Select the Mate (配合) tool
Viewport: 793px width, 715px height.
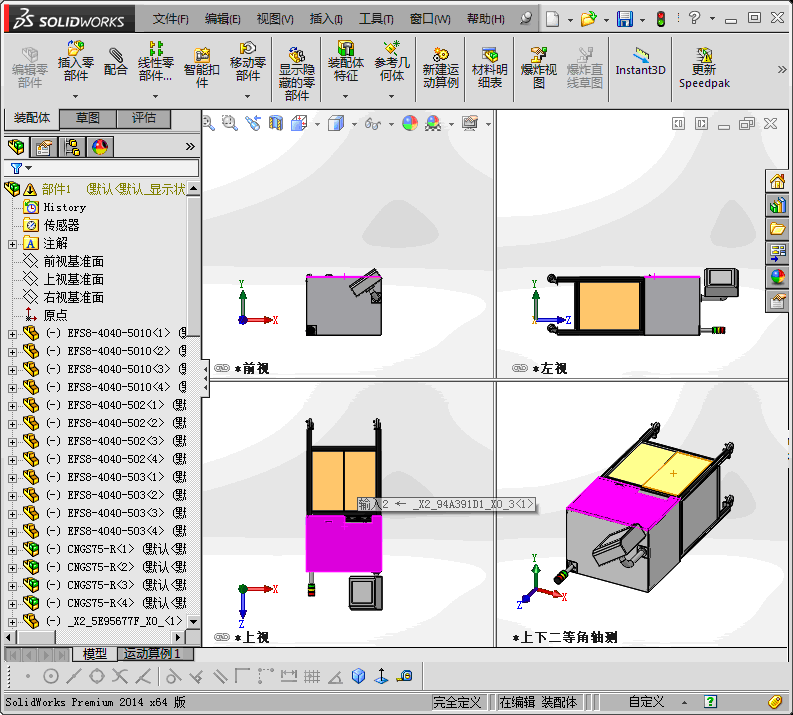click(115, 62)
